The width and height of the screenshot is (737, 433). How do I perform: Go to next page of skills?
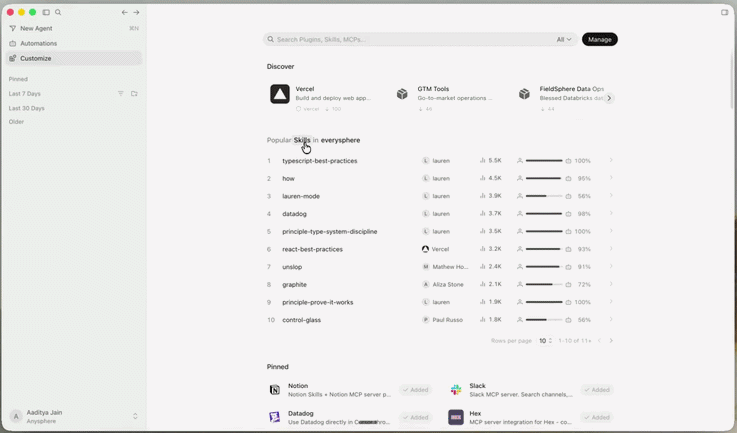611,341
